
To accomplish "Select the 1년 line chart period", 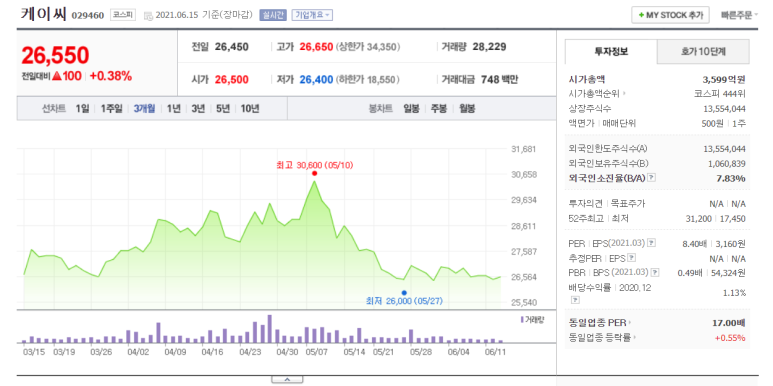I will click(x=174, y=108).
